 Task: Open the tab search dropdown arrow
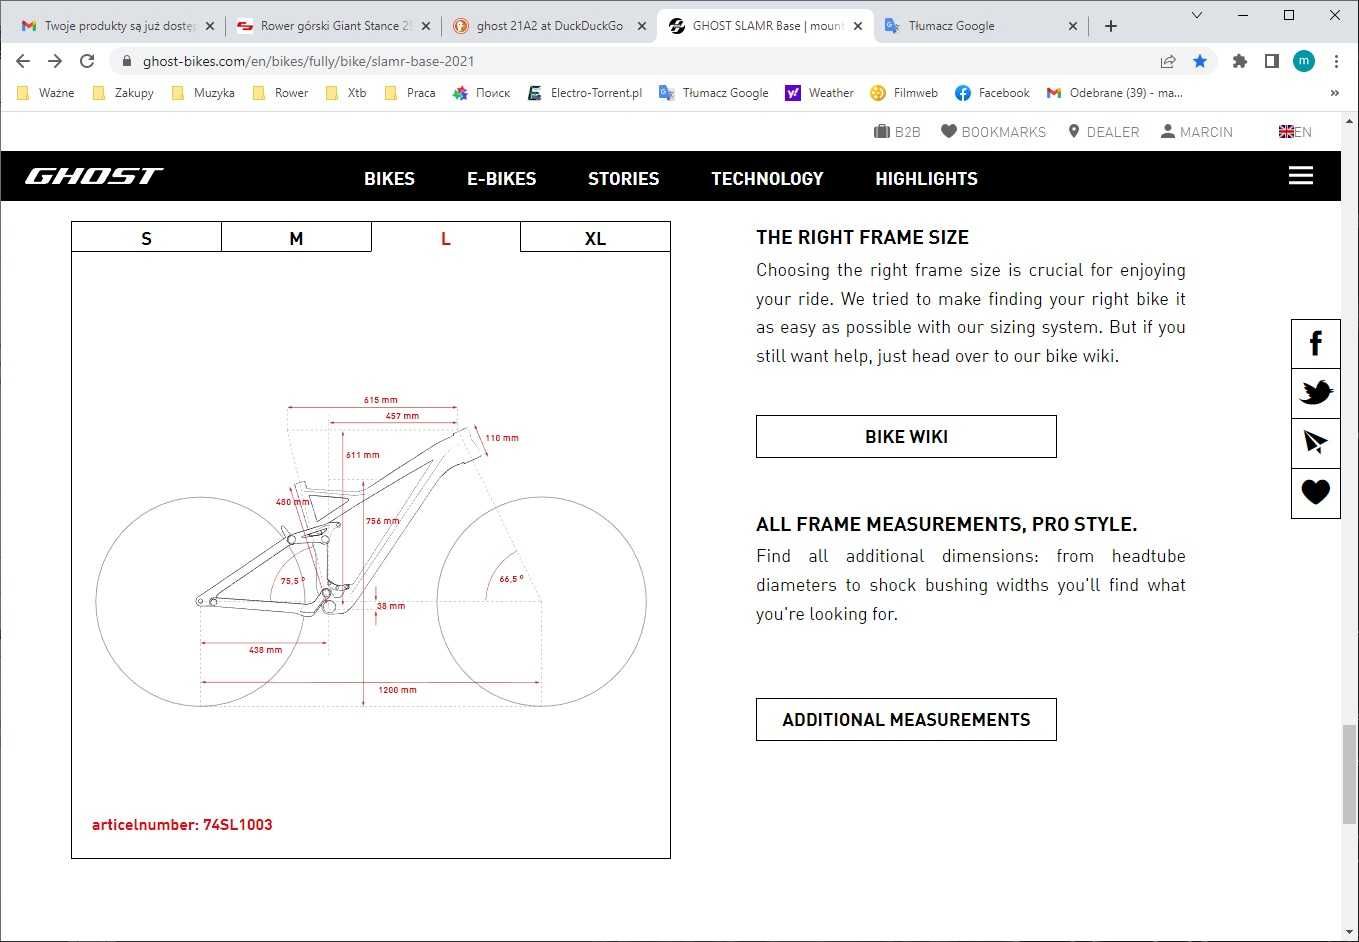(1197, 15)
